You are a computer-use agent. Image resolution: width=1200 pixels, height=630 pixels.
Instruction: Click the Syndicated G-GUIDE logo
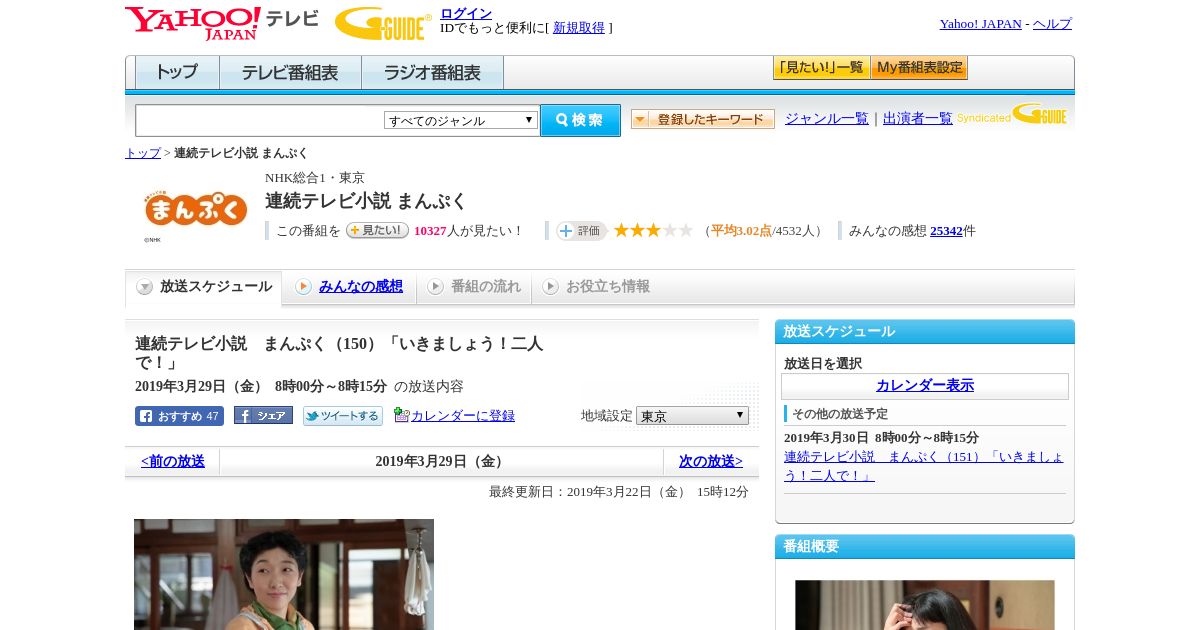[1012, 115]
